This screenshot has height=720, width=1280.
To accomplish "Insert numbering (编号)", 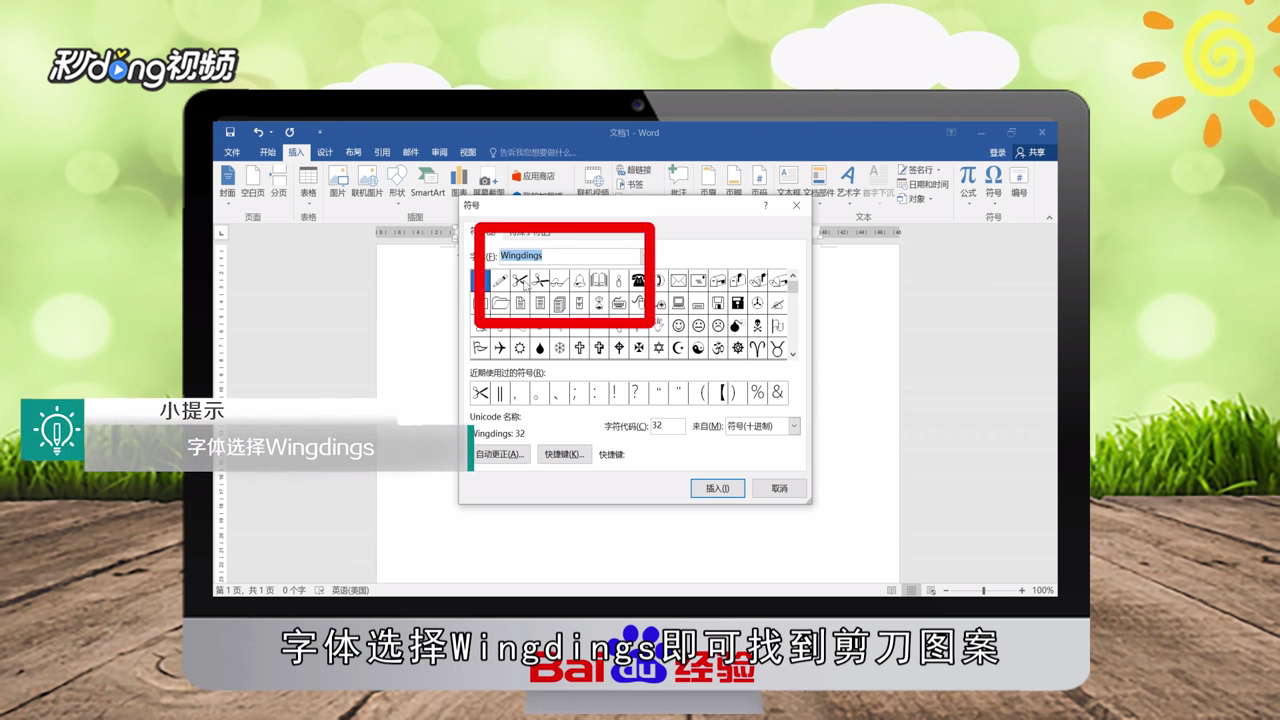I will [x=1019, y=182].
